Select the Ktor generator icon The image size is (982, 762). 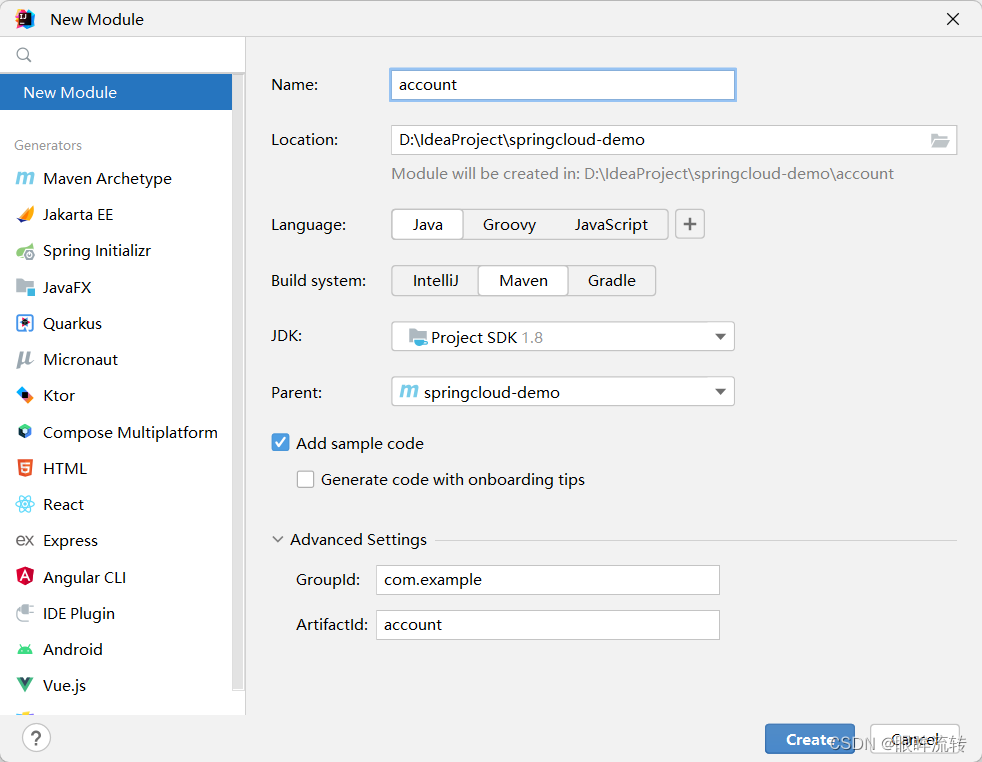(24, 396)
